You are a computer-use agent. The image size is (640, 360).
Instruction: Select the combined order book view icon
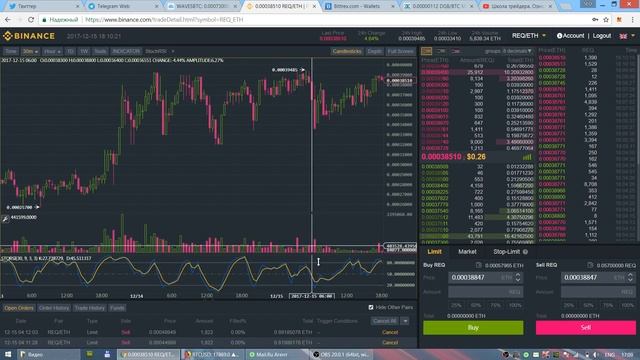pyautogui.click(x=427, y=51)
